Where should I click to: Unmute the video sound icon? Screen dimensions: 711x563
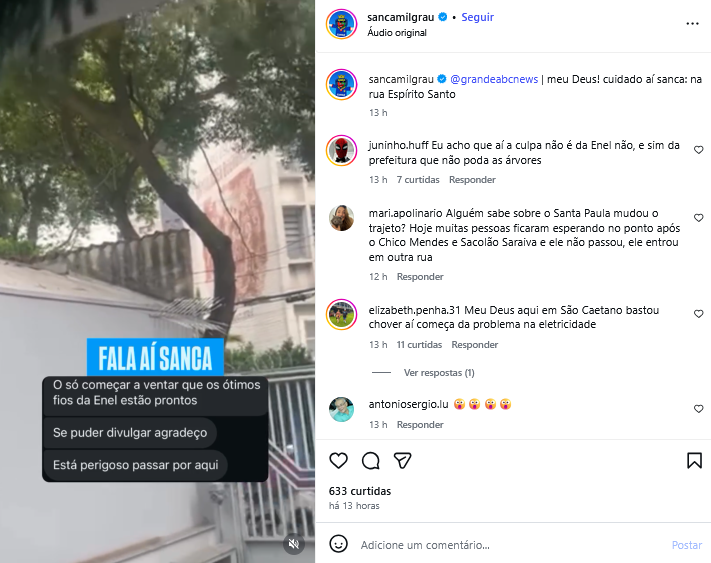coord(294,544)
